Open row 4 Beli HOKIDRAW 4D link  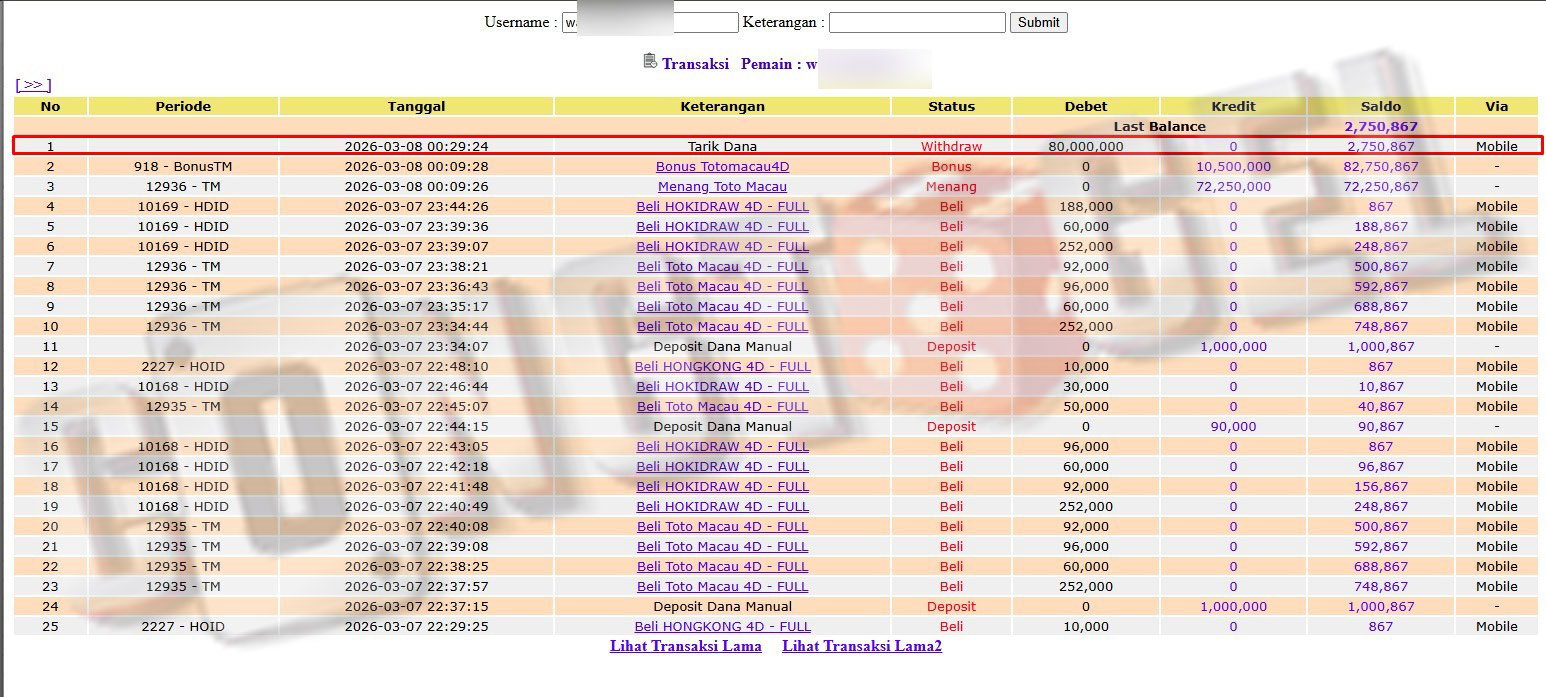[x=722, y=207]
